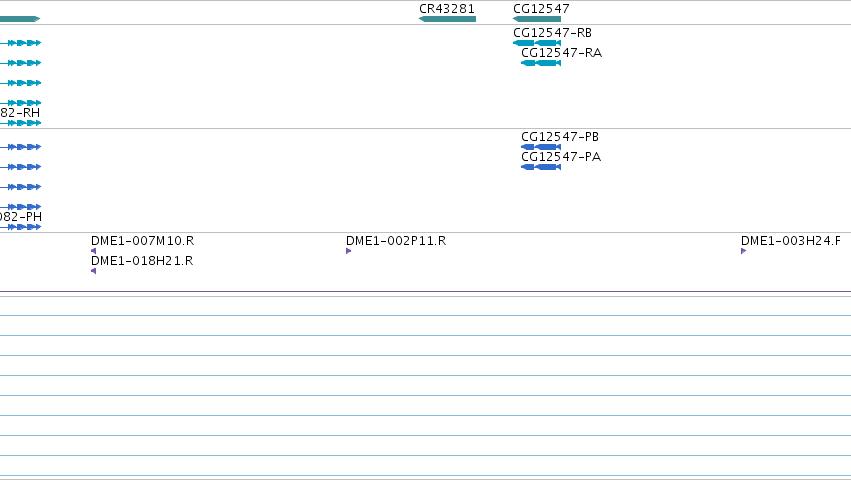Click the CR43281 gene arrow glyph
Viewport: 851px width, 480px height.
pos(447,19)
